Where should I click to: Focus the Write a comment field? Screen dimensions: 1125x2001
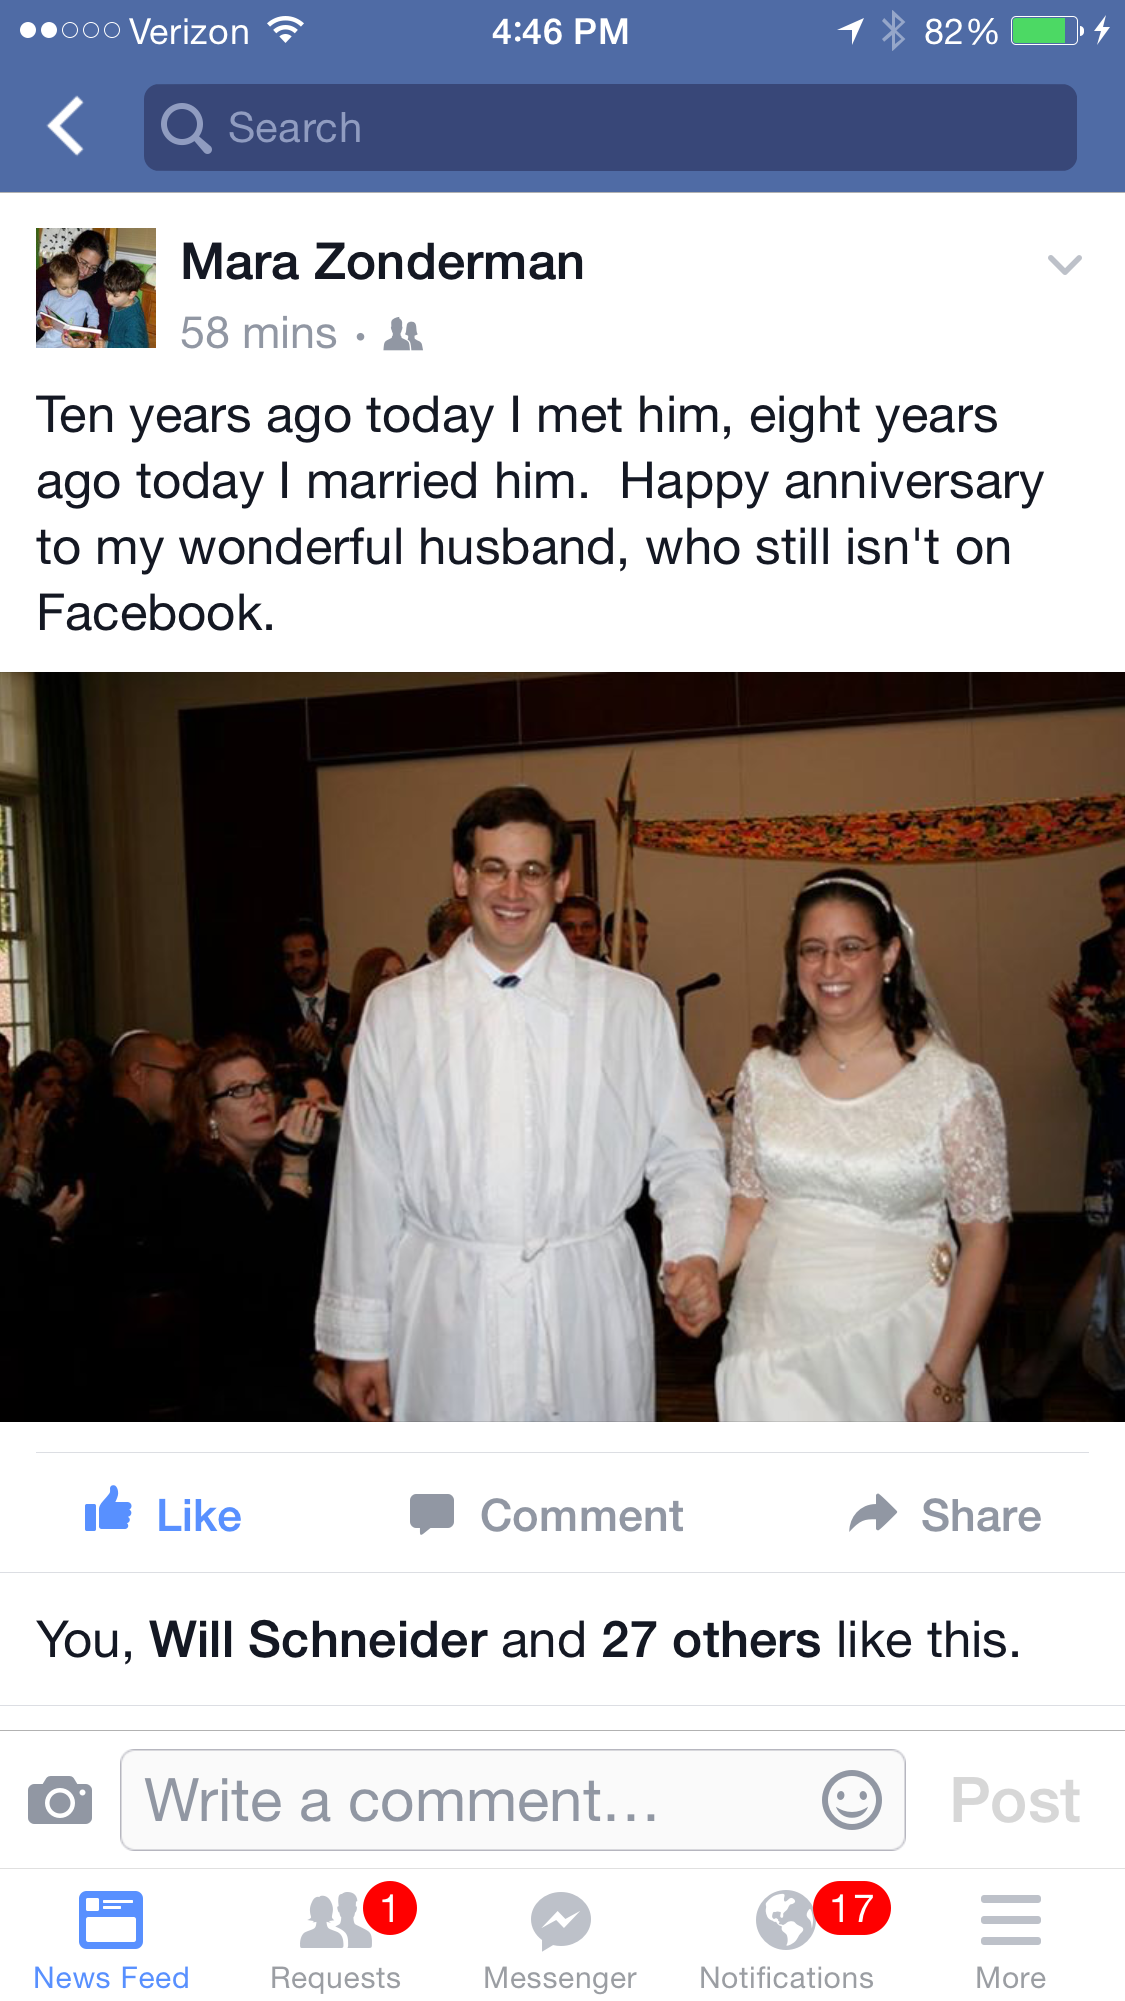(x=480, y=1800)
